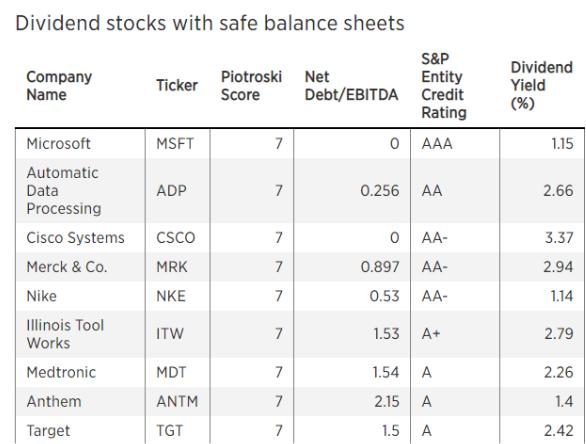Click the 3.37 dividend yield value
Image resolution: width=586 pixels, height=444 pixels.
pyautogui.click(x=559, y=238)
